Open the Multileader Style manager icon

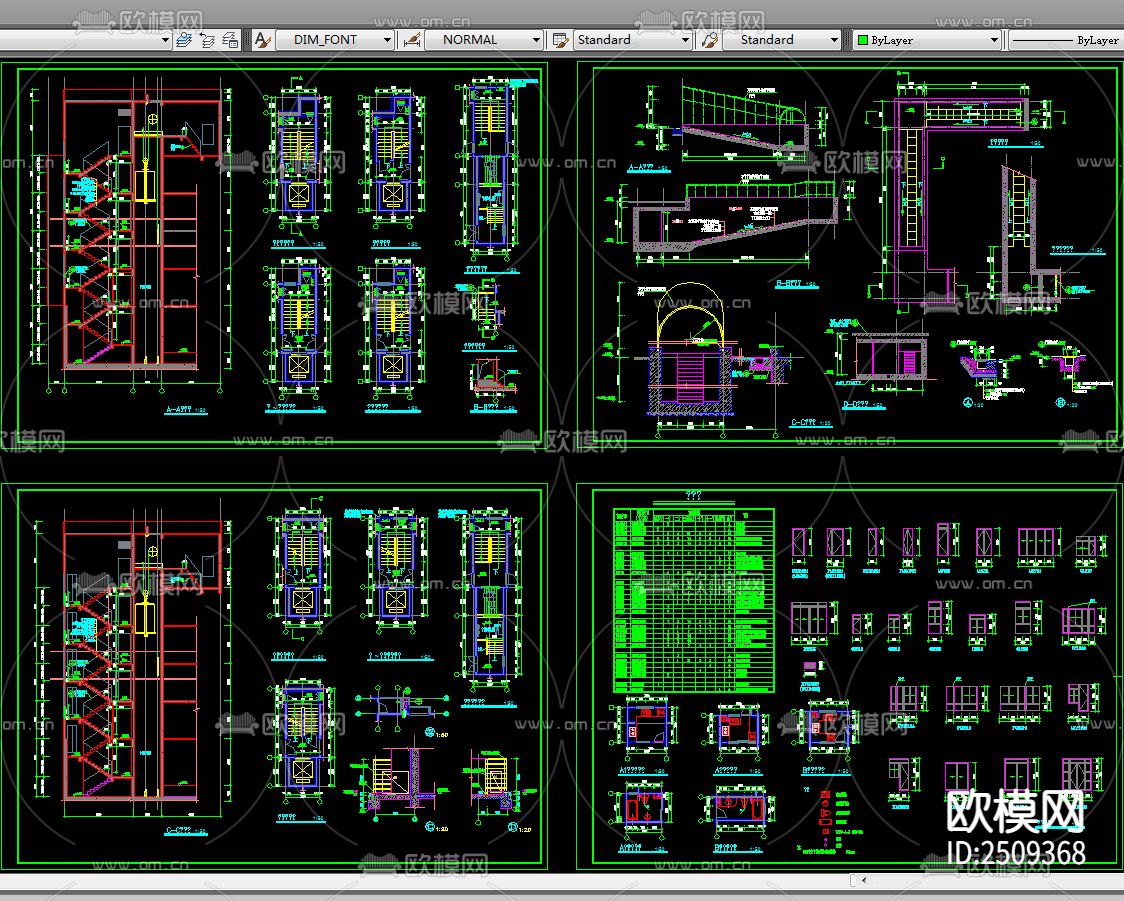pyautogui.click(x=710, y=40)
